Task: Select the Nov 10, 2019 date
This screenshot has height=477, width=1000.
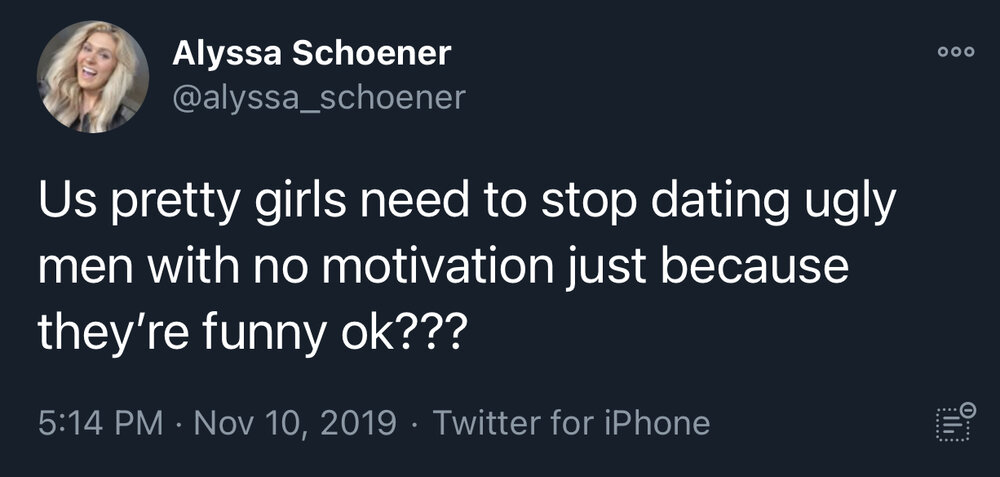Action: [295, 423]
